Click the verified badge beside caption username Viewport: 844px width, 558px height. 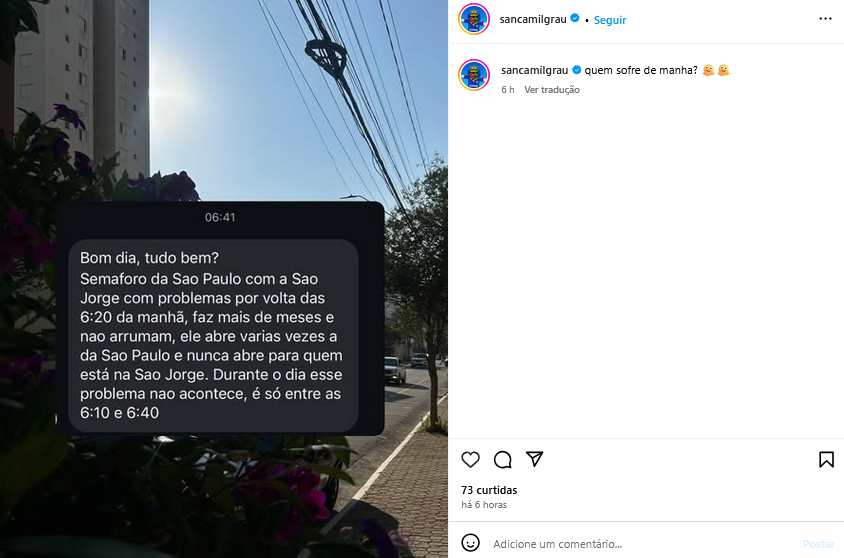[576, 69]
